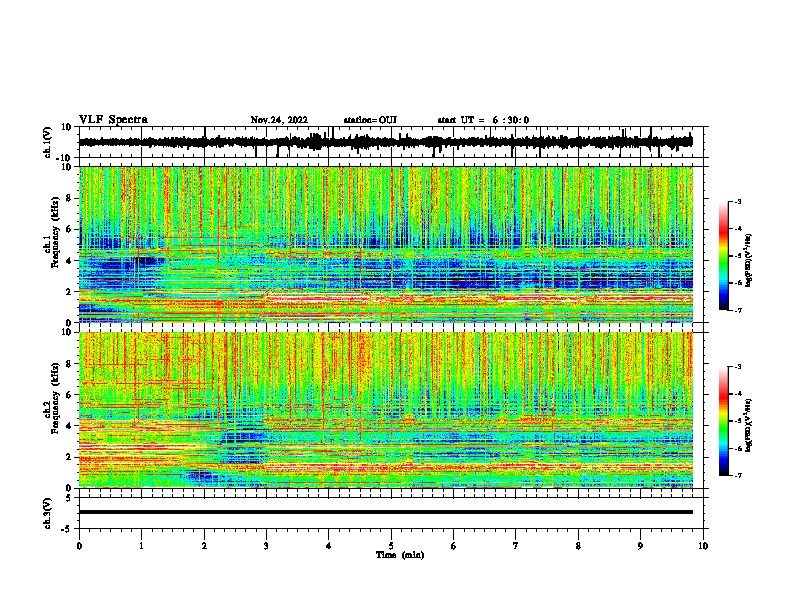Click the "10" tick on the time axis

click(703, 546)
